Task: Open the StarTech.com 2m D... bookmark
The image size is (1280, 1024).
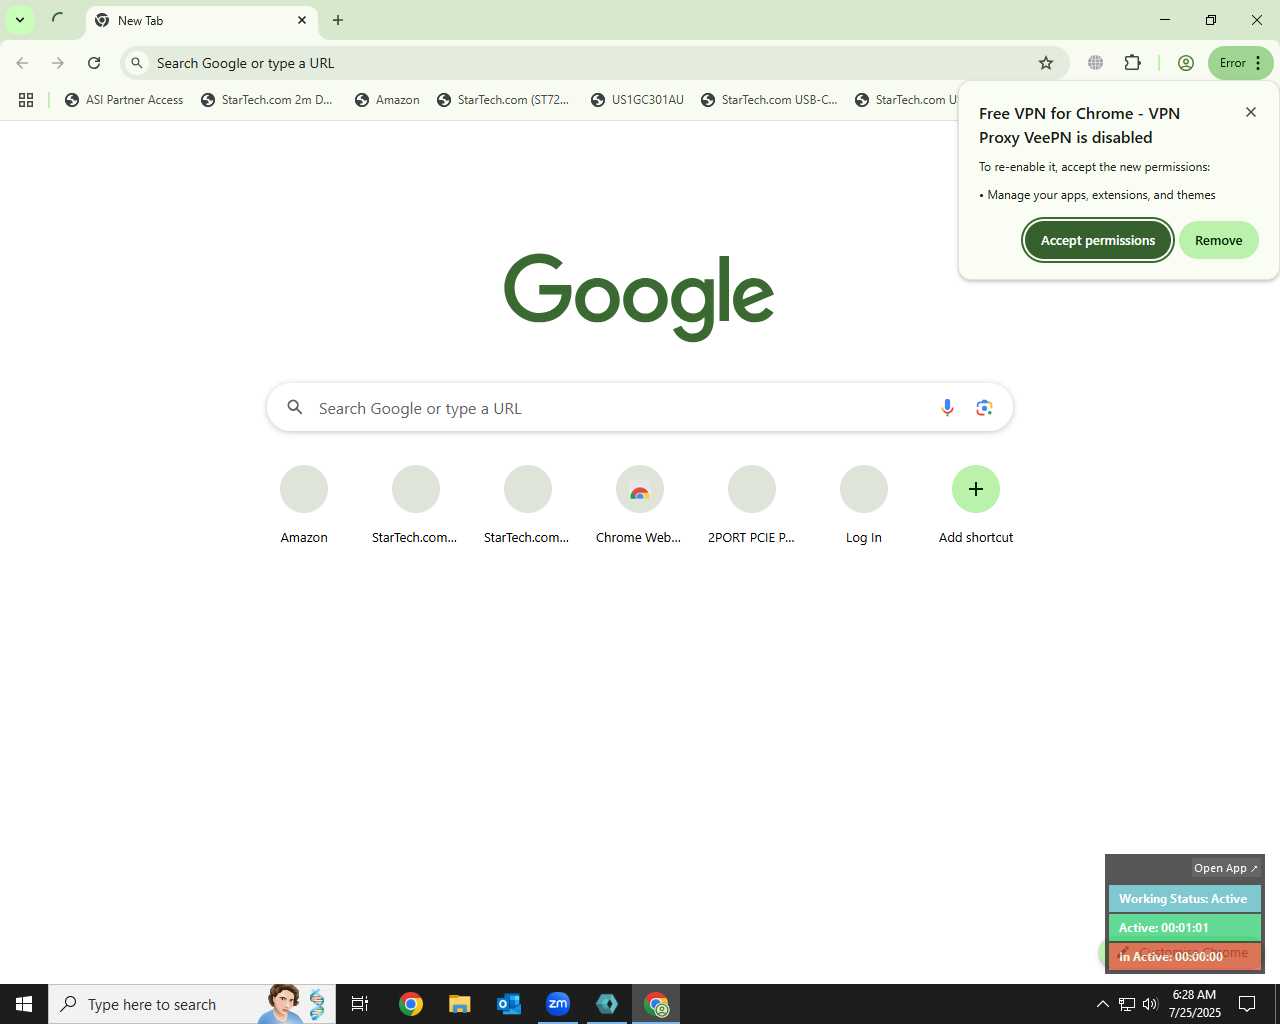Action: pyautogui.click(x=267, y=100)
